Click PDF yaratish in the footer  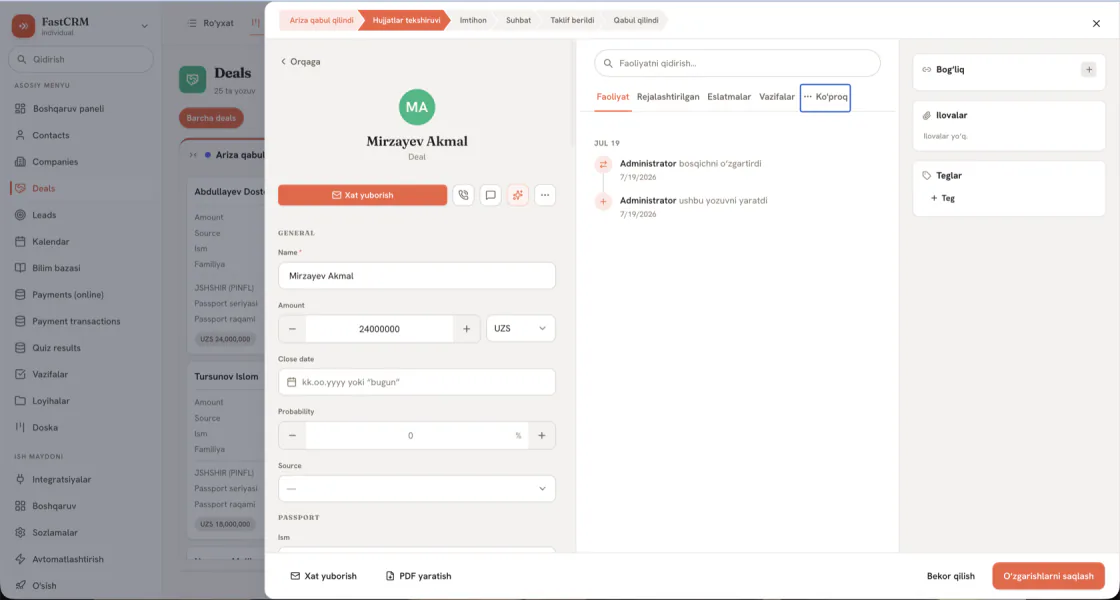pos(419,576)
